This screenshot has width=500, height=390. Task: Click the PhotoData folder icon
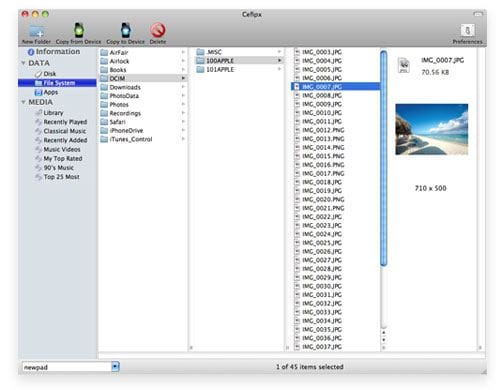coord(104,96)
